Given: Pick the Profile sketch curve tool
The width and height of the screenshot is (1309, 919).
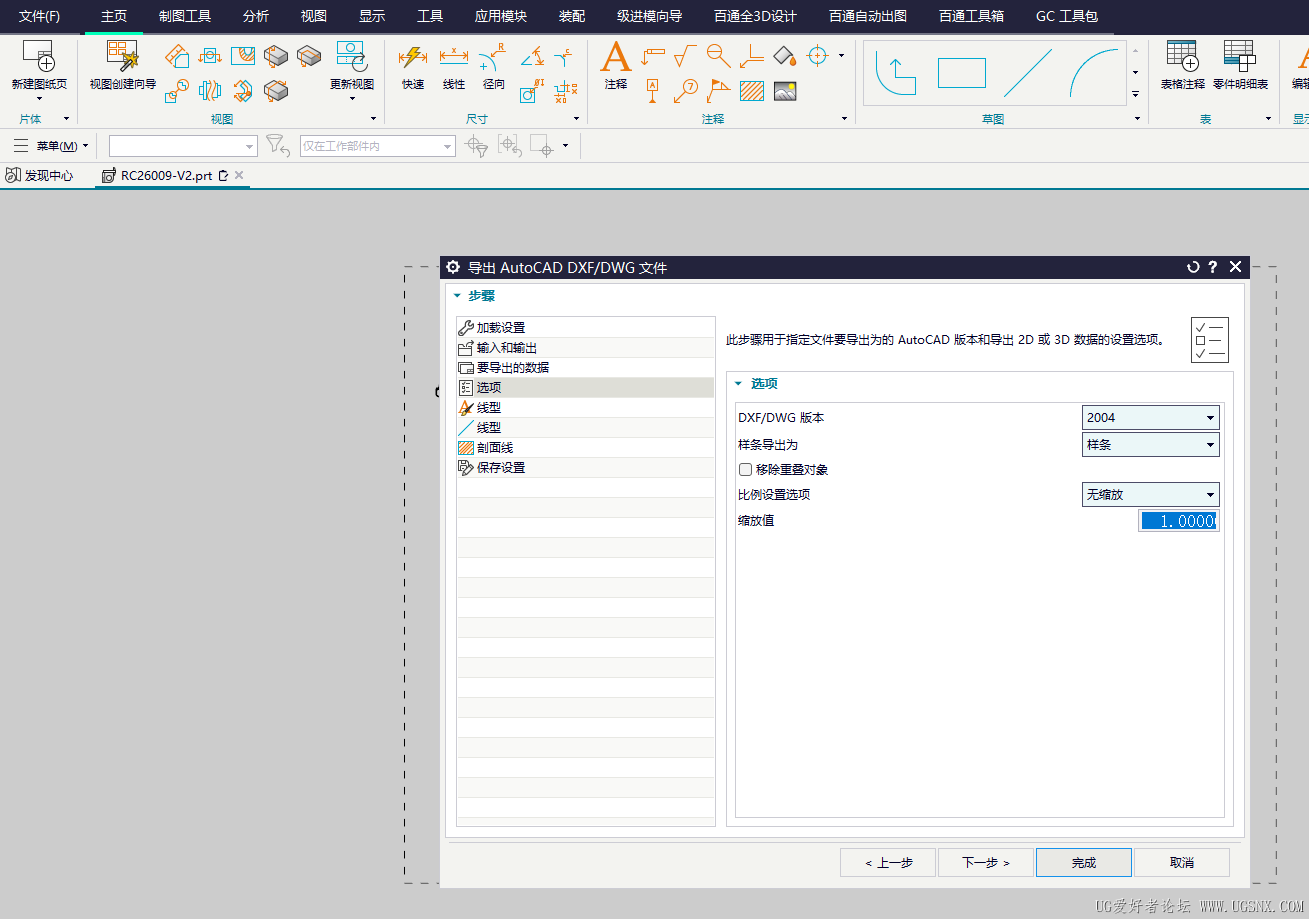Looking at the screenshot, I should [896, 73].
